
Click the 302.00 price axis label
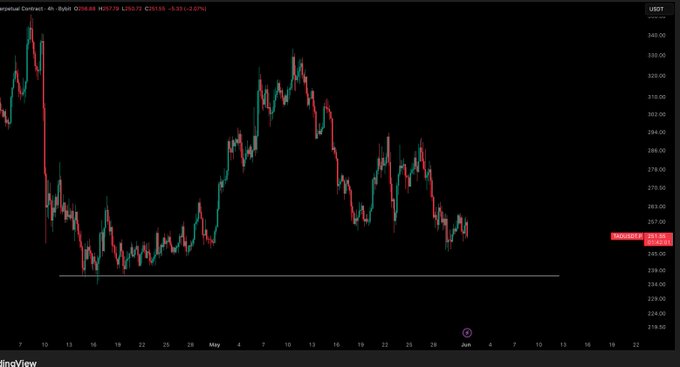[657, 115]
